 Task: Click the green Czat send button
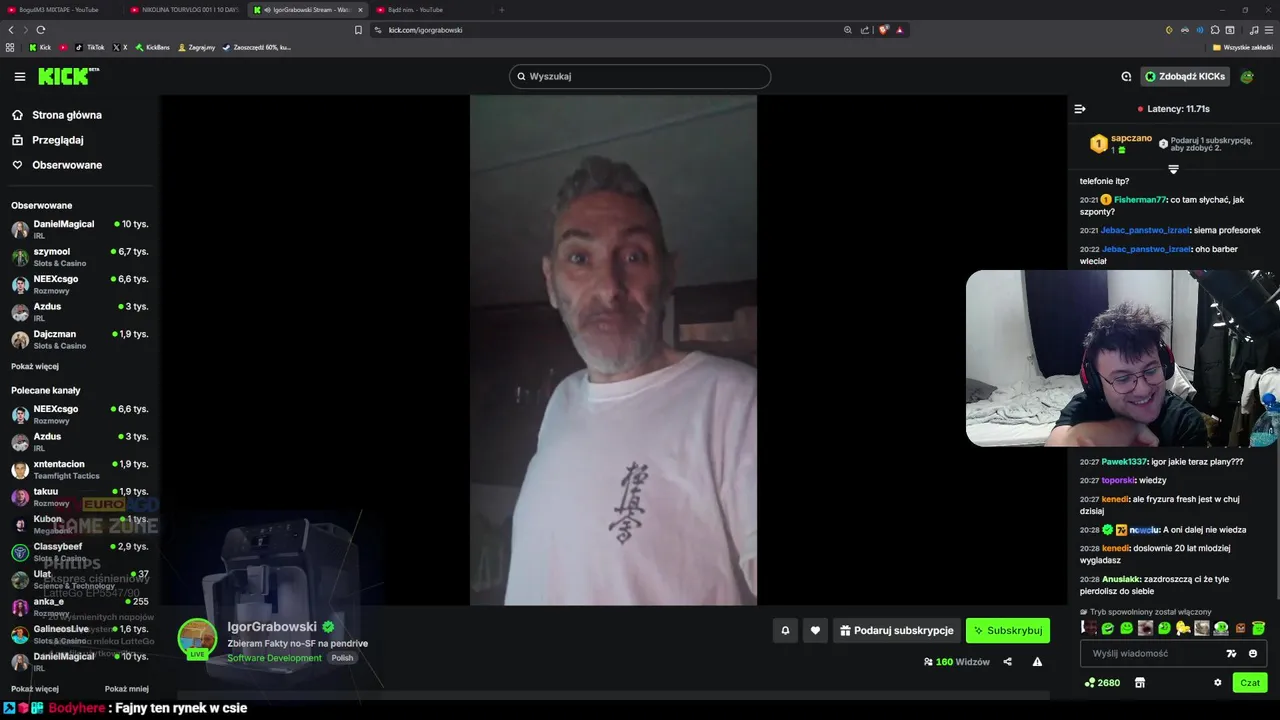[1250, 683]
